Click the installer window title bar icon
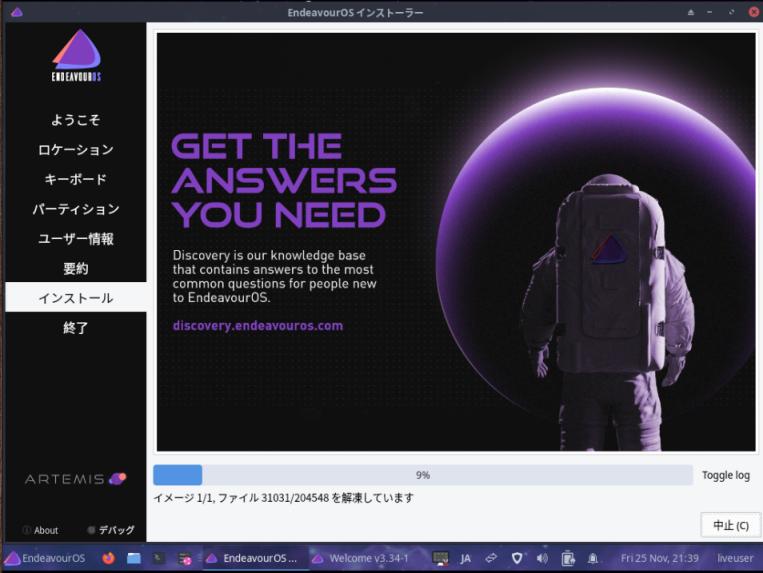The width and height of the screenshot is (763, 573). coord(17,12)
